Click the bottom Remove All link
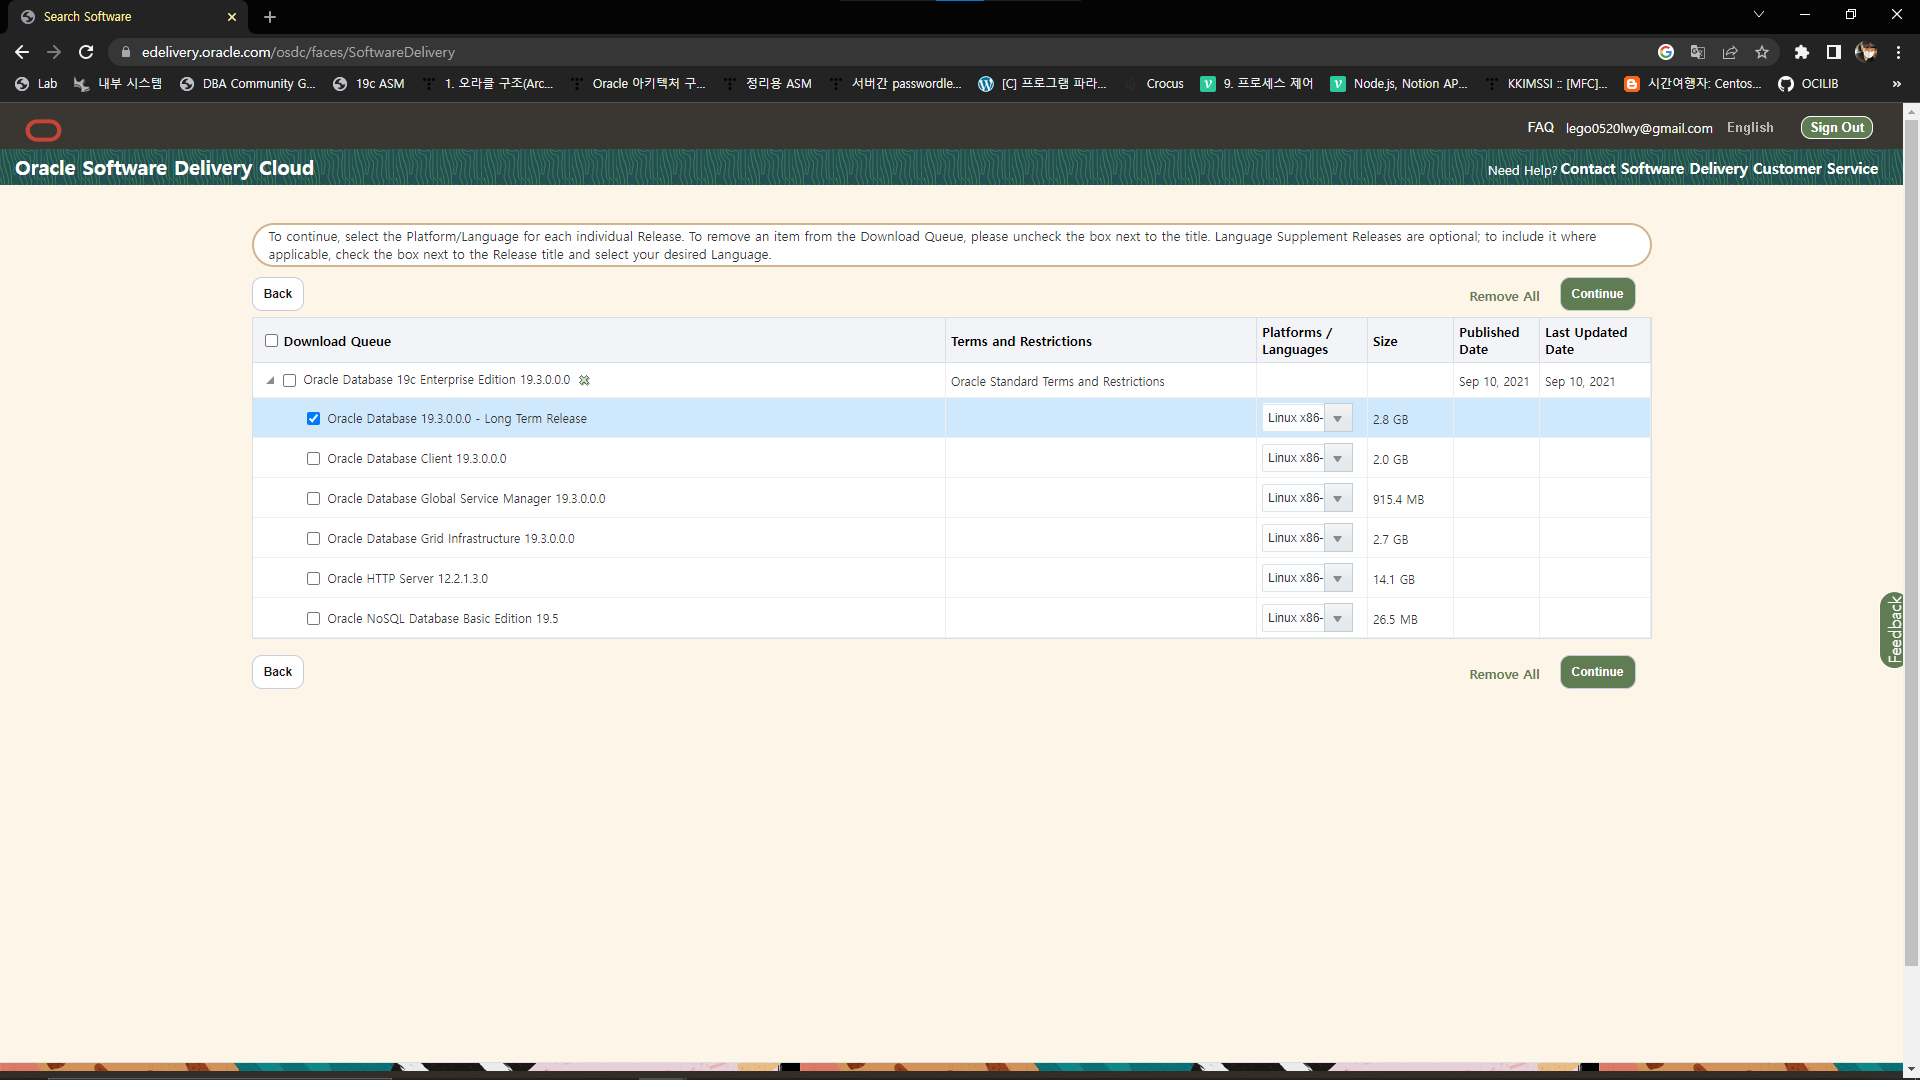1920x1080 pixels. click(x=1504, y=675)
